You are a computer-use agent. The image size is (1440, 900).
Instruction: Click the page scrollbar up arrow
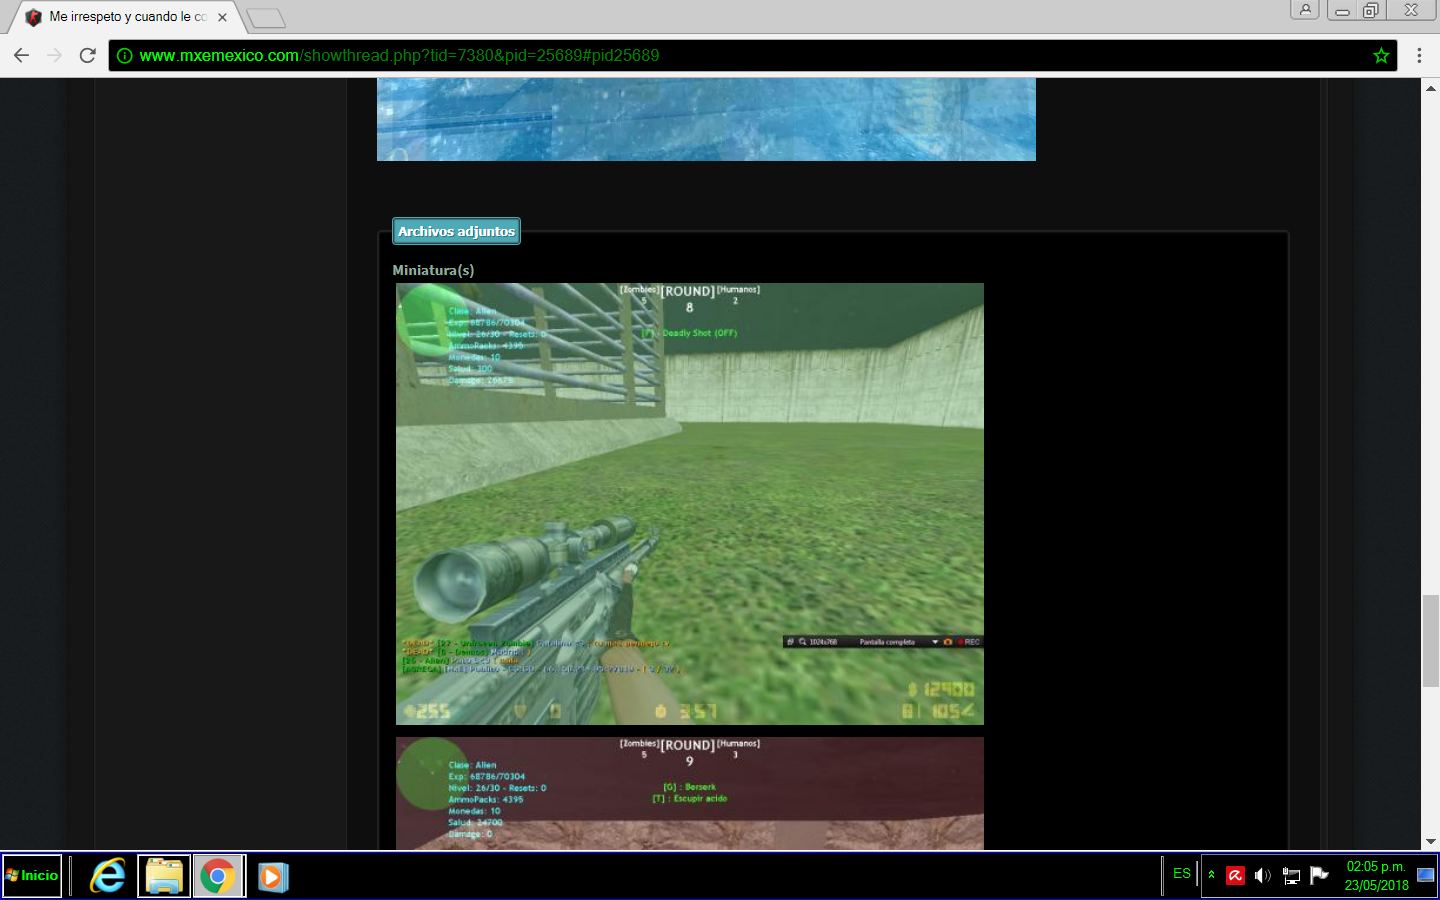[x=1430, y=87]
